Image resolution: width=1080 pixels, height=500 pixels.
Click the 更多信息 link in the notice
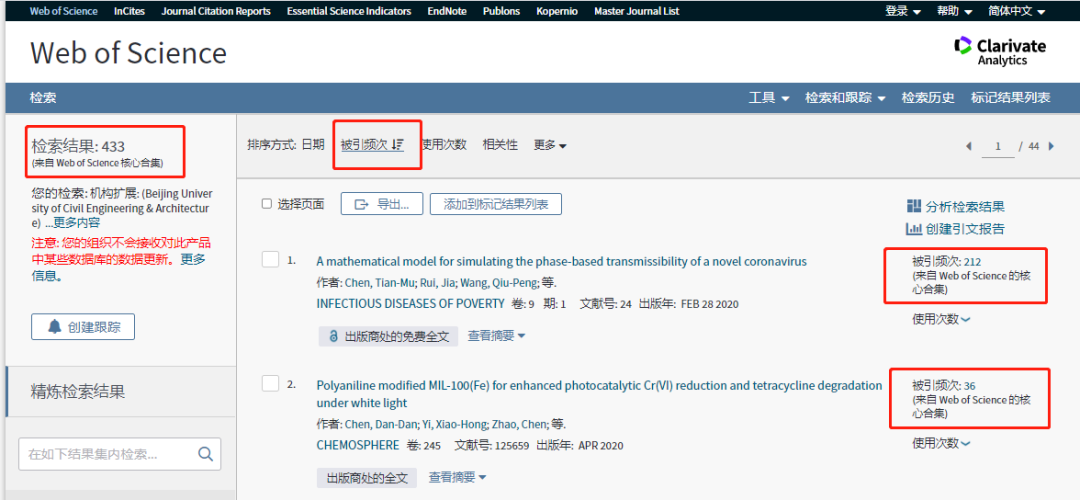(119, 268)
